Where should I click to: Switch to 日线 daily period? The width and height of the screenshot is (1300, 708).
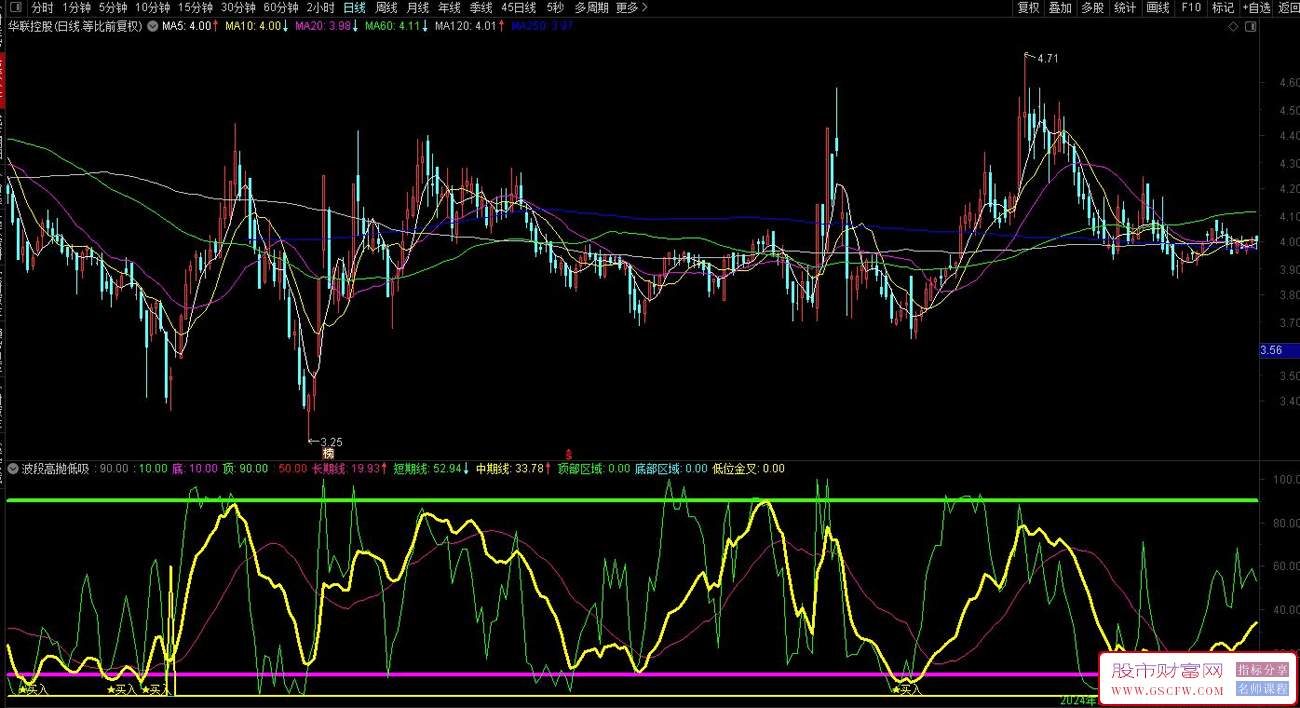(x=354, y=8)
